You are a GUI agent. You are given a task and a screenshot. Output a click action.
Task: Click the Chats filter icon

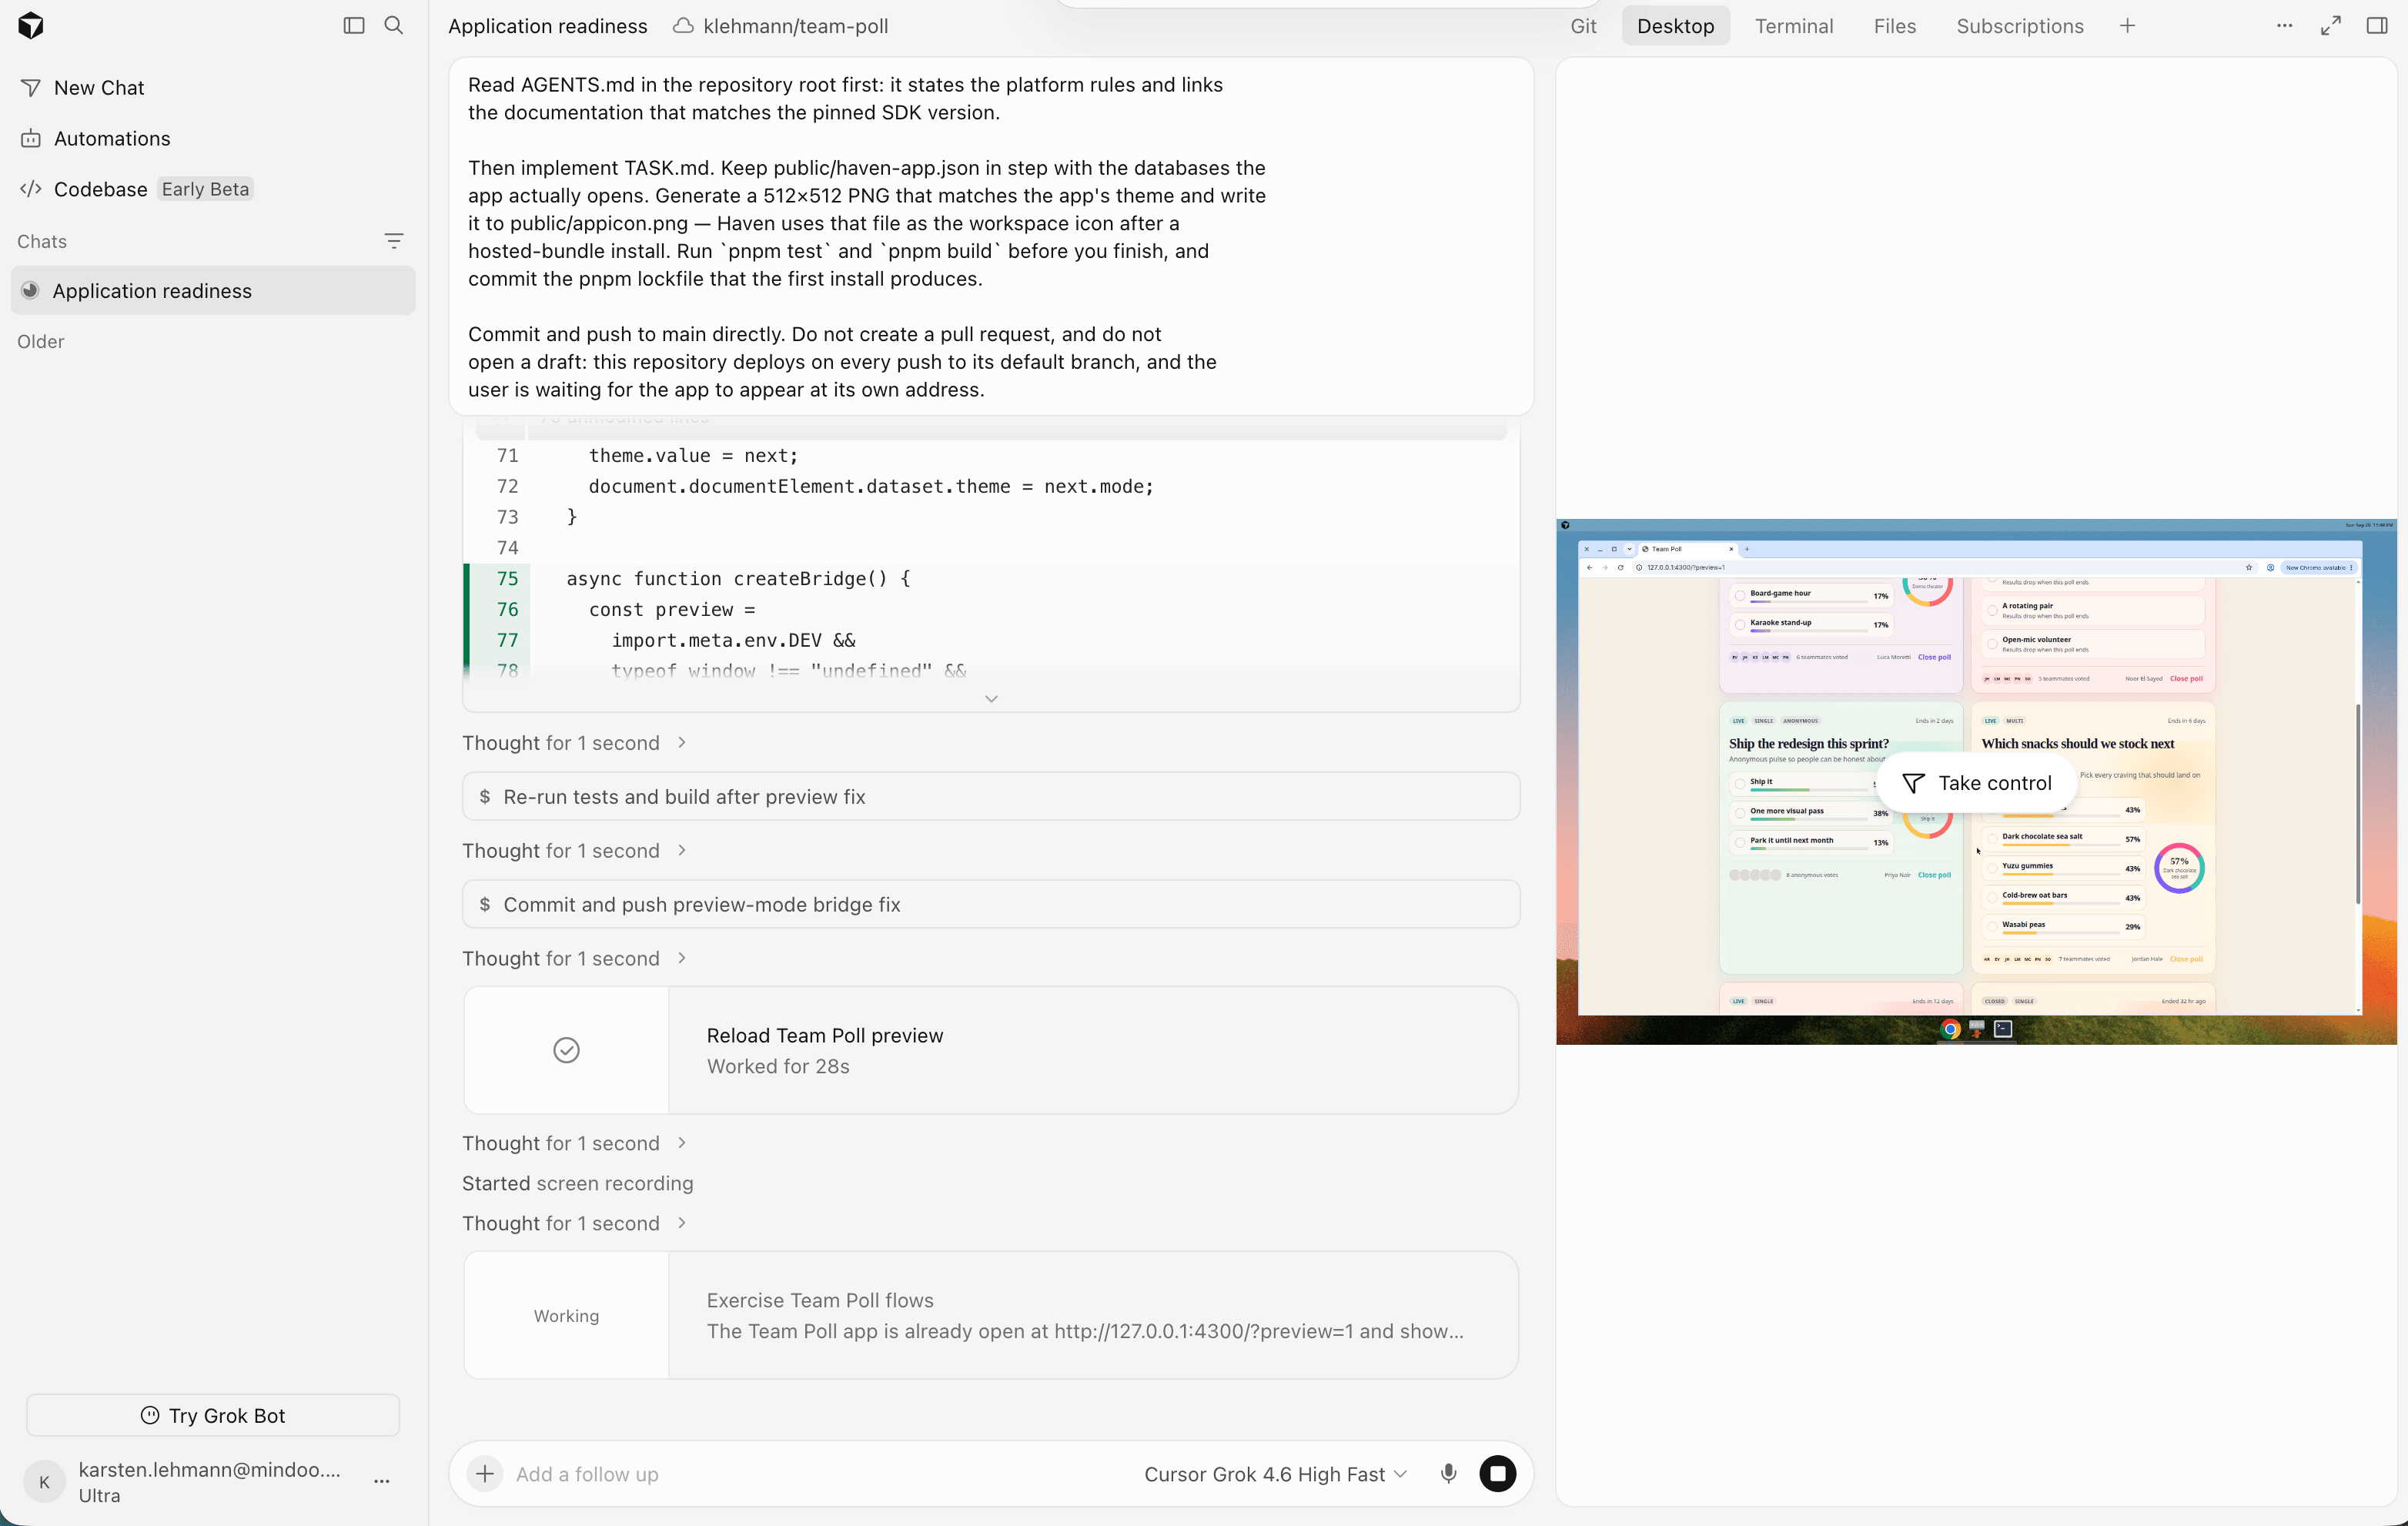tap(393, 241)
